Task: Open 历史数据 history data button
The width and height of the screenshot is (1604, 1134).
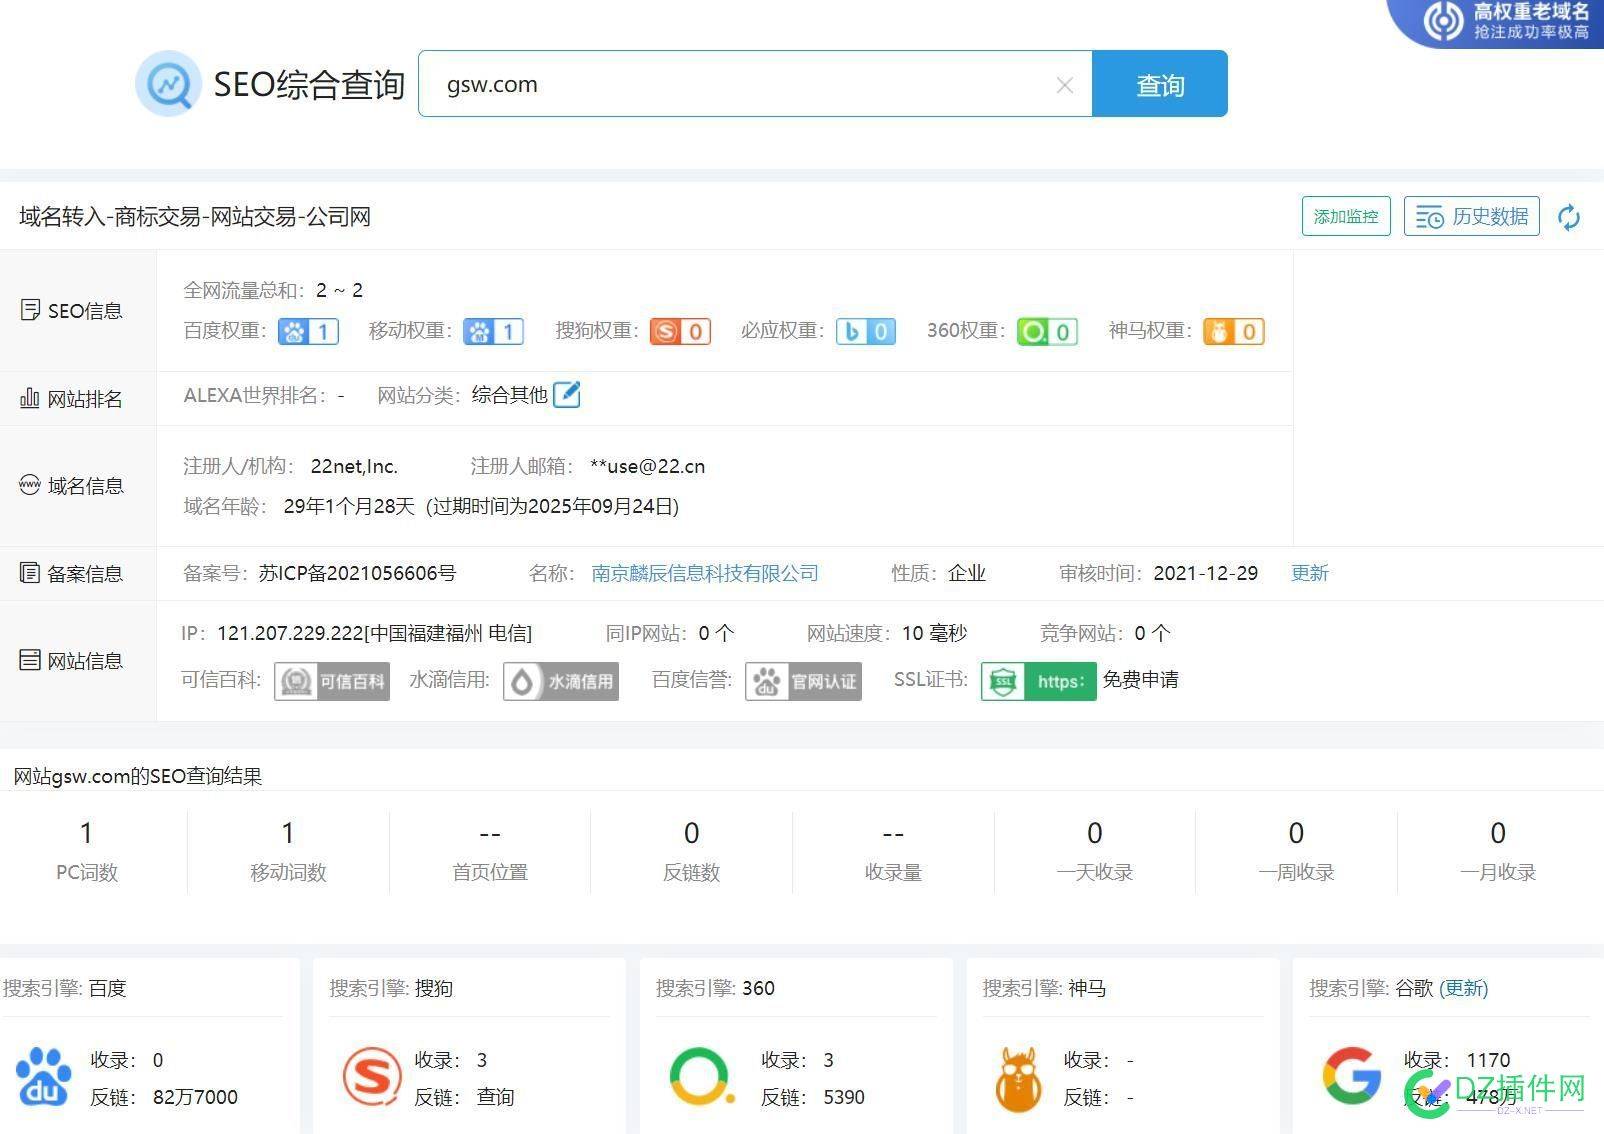Action: tap(1472, 216)
